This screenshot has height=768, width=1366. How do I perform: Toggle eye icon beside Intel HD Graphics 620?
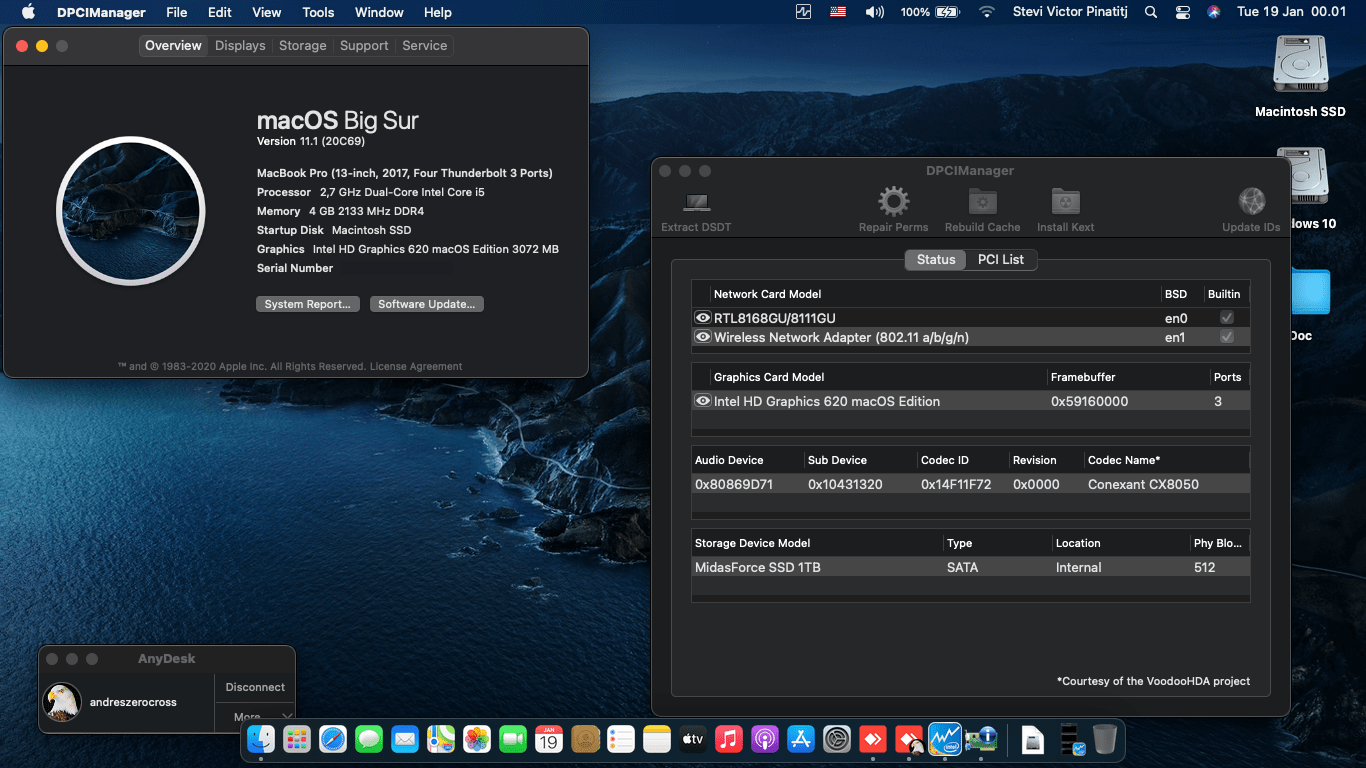[x=703, y=401]
